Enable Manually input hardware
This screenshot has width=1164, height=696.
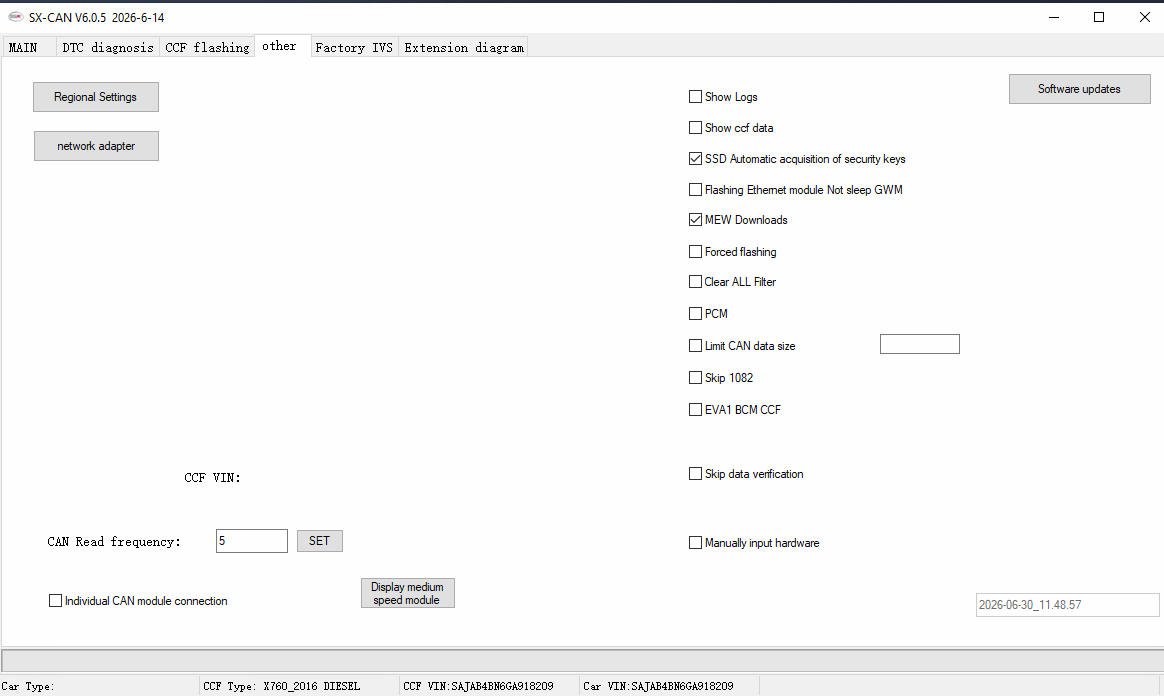[696, 543]
